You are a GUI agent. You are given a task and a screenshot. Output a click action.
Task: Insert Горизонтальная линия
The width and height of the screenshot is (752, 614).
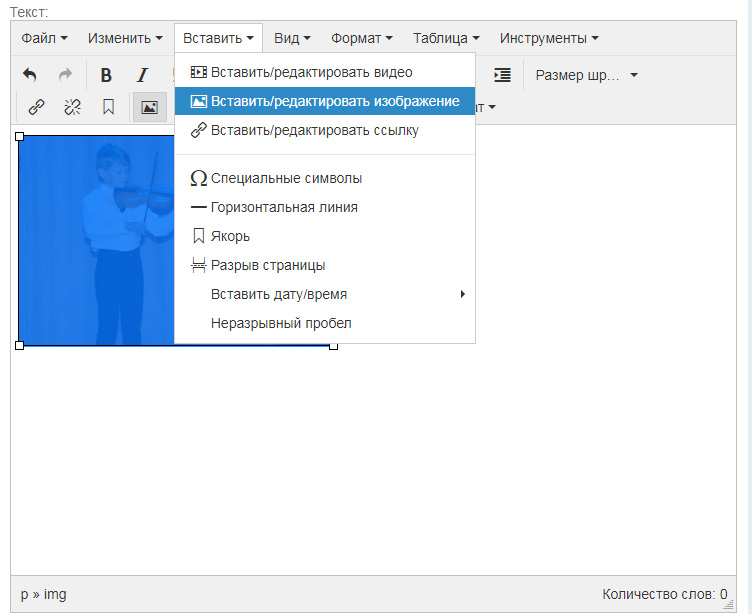pos(325,207)
